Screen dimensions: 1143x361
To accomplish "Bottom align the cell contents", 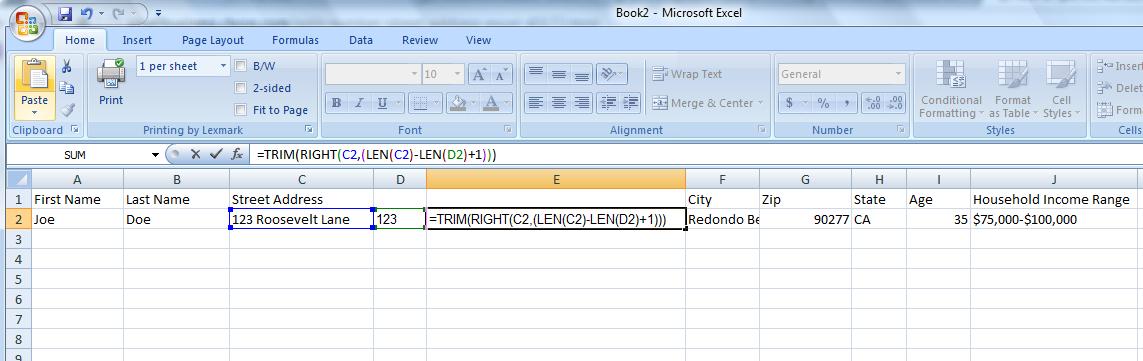I will (582, 74).
